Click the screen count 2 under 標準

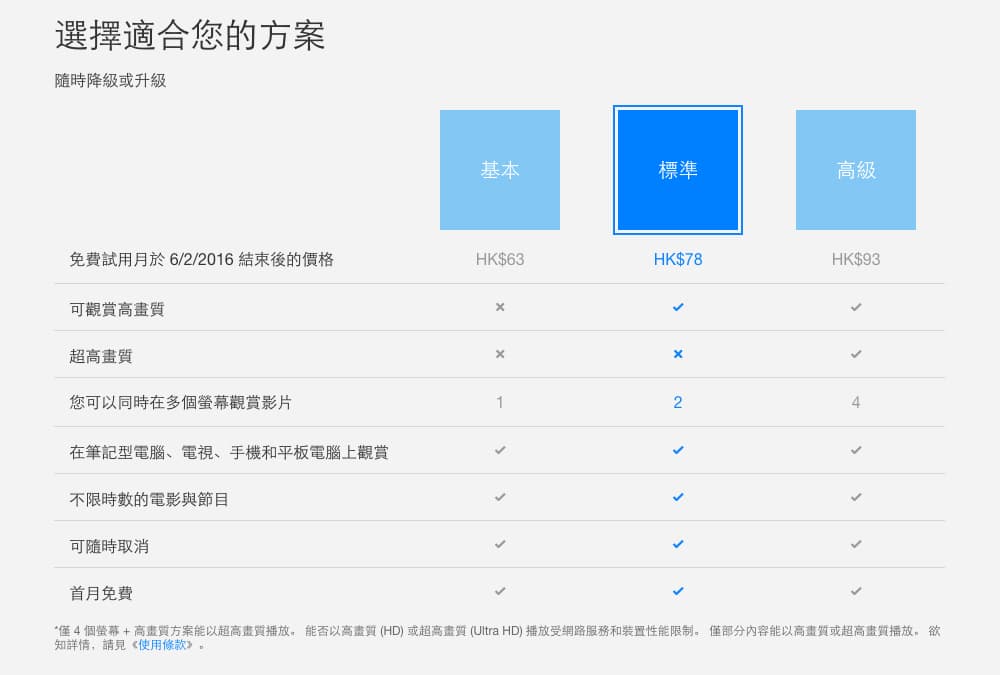click(x=678, y=402)
